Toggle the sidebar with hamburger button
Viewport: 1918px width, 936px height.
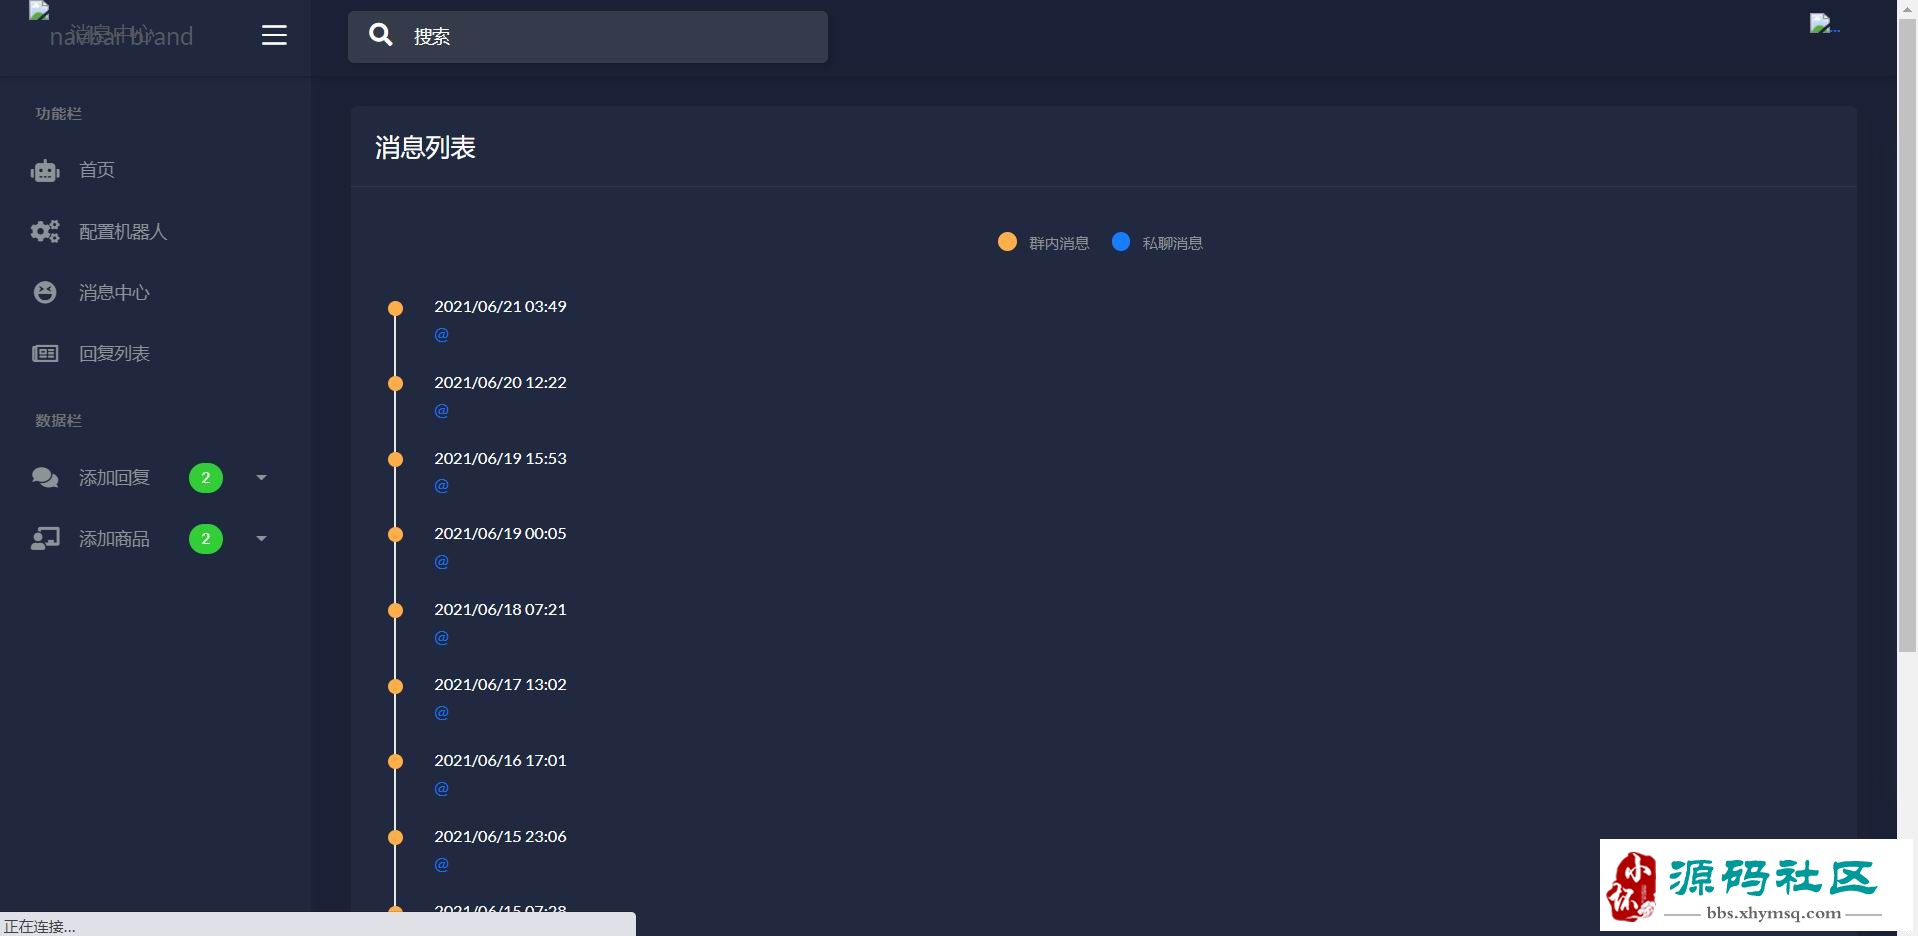[274, 36]
